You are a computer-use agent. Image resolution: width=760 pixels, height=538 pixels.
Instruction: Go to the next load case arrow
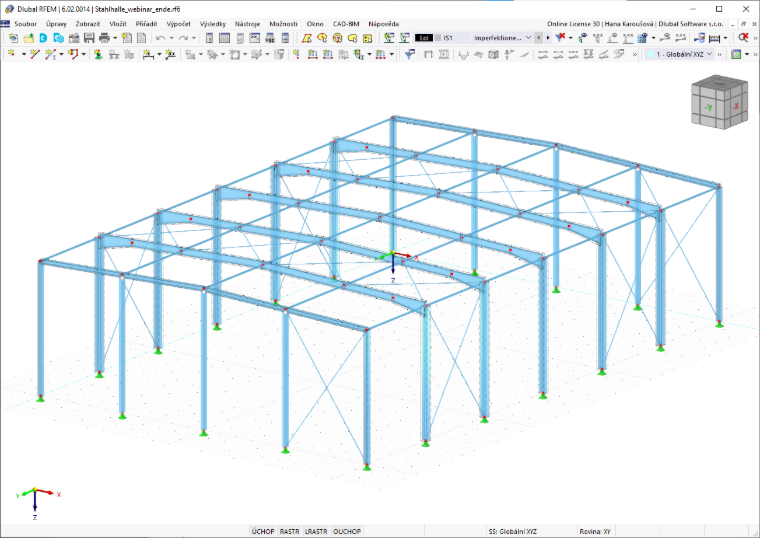point(548,38)
